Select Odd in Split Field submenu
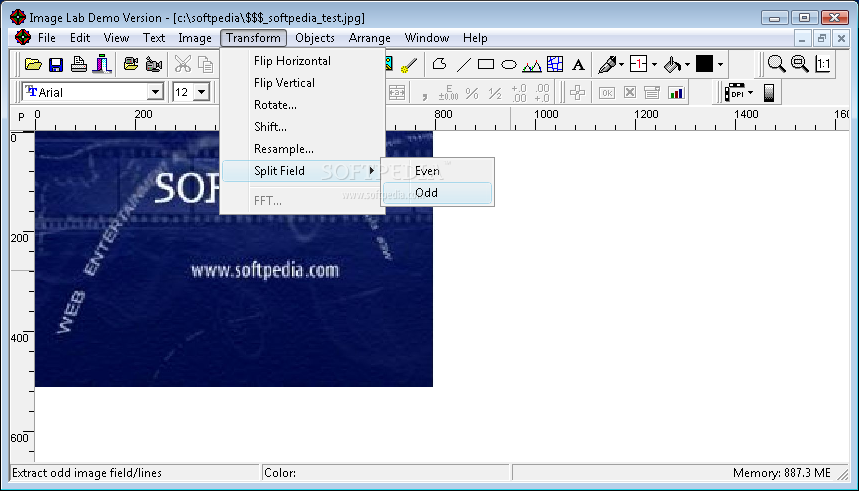859x491 pixels. click(437, 193)
